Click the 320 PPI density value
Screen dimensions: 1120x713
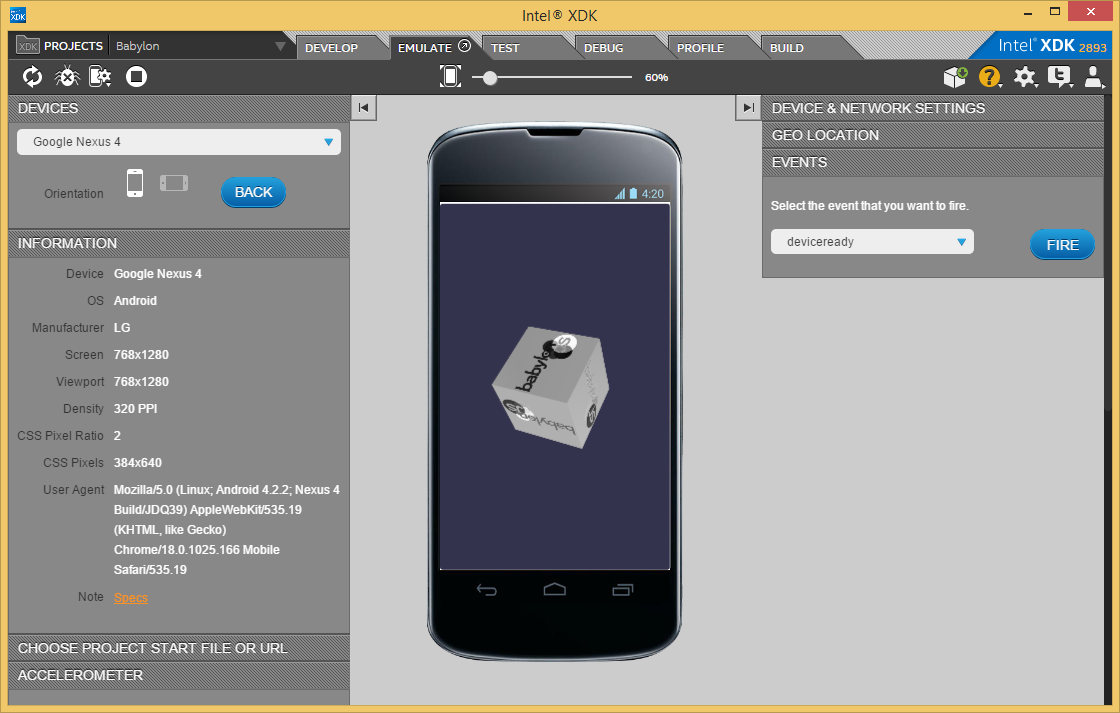click(136, 409)
